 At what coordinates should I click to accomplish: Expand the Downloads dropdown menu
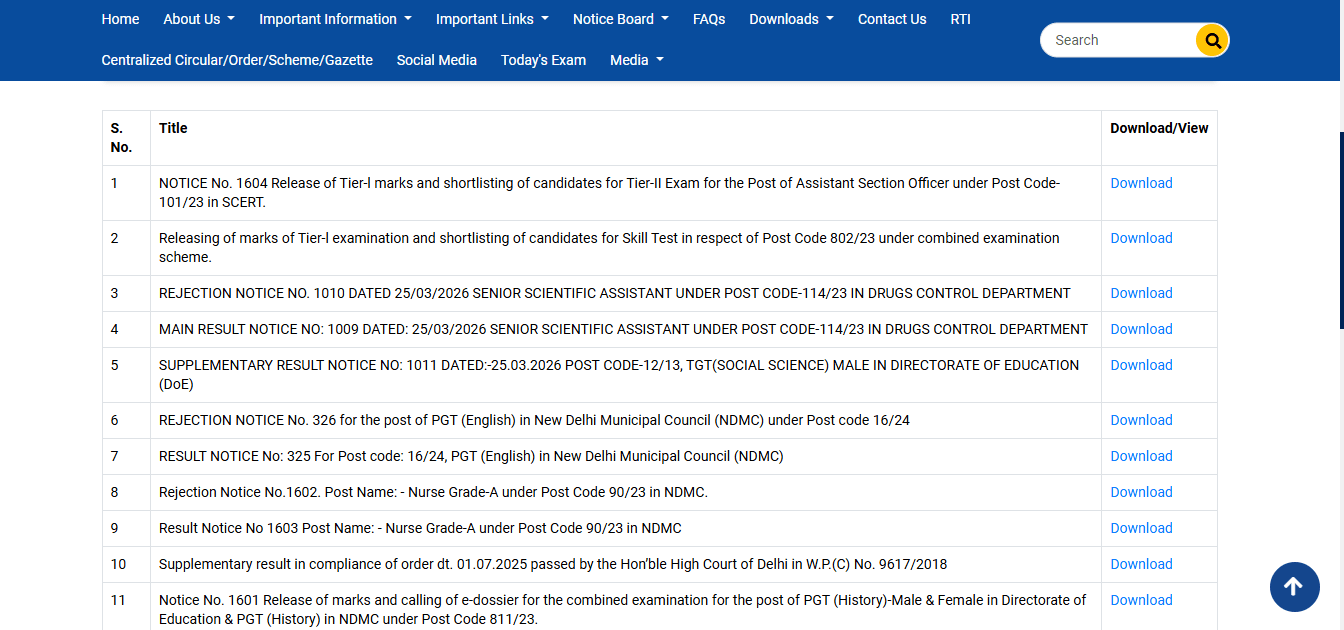pyautogui.click(x=790, y=18)
